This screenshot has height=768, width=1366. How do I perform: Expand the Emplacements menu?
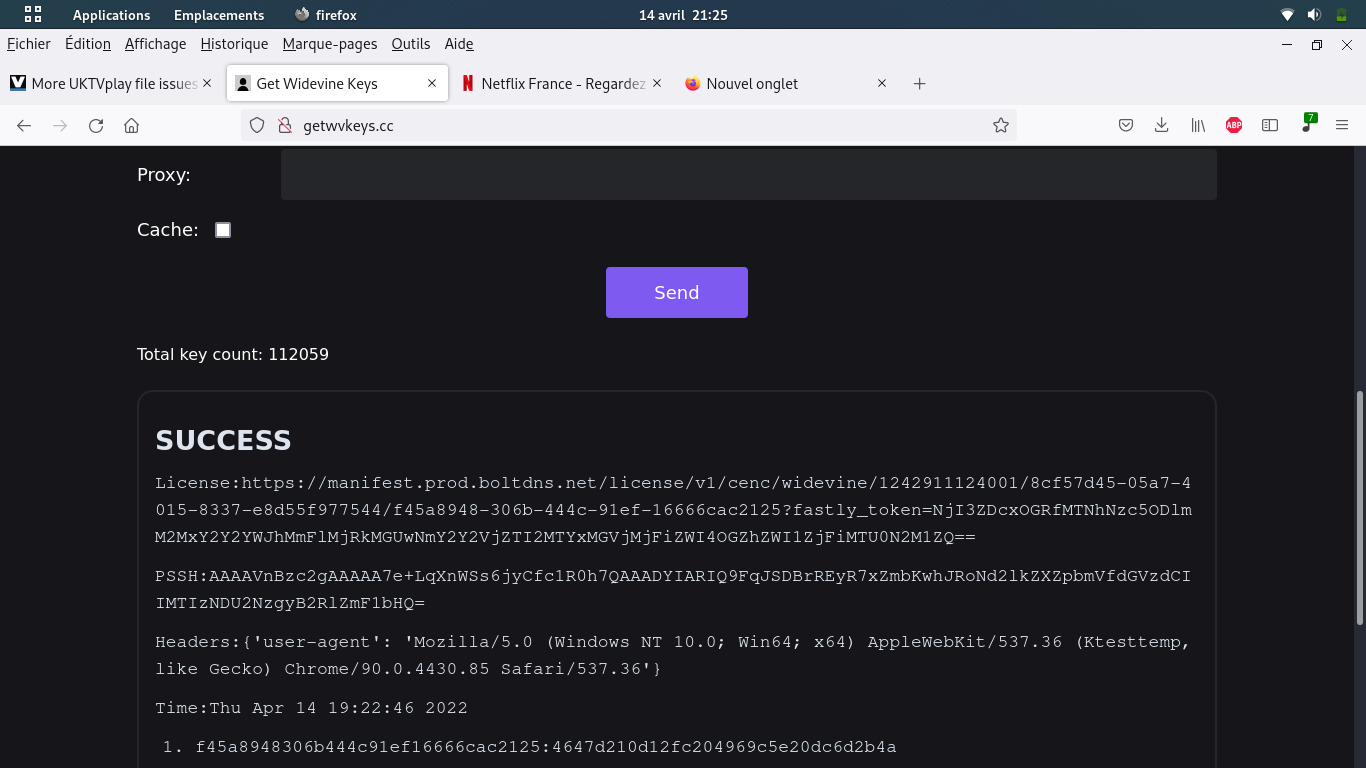219,15
